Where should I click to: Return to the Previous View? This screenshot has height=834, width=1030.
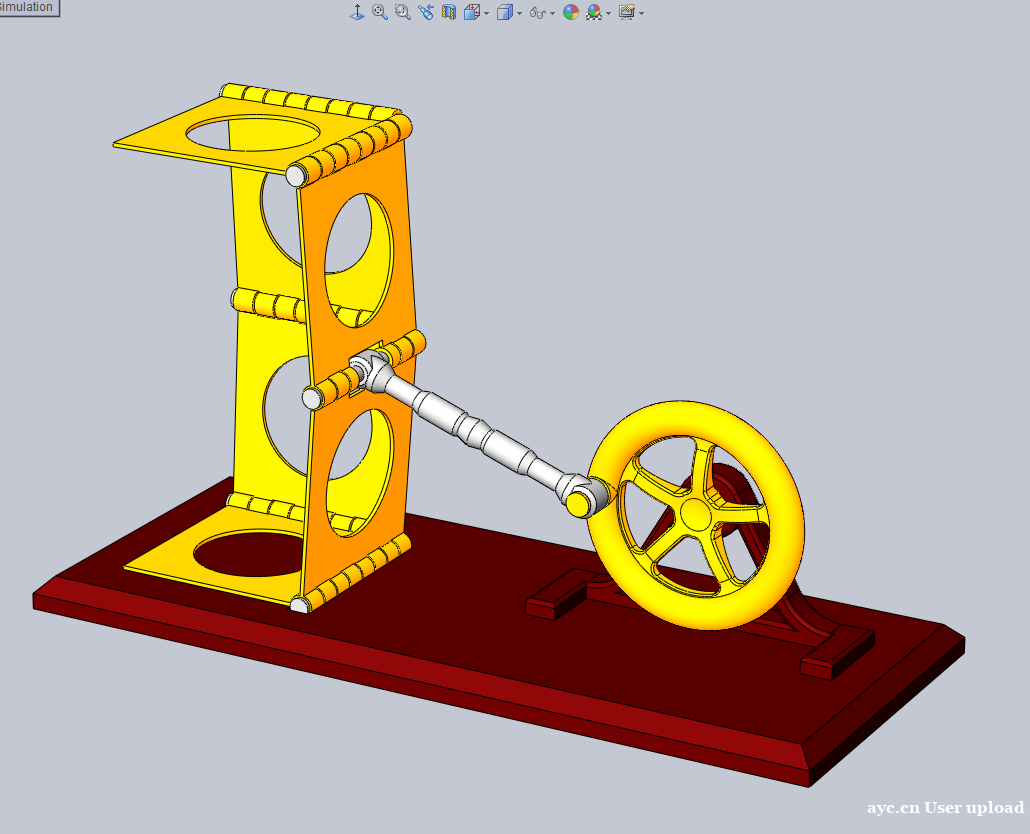[426, 12]
